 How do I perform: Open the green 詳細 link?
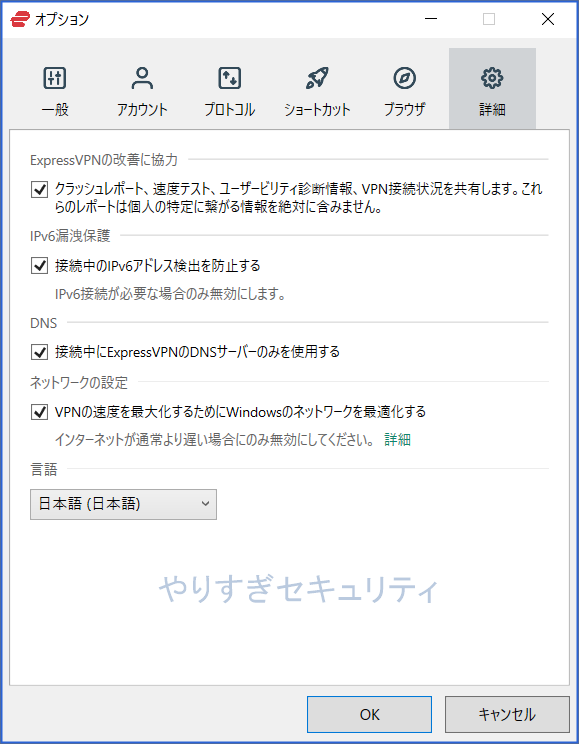[397, 440]
